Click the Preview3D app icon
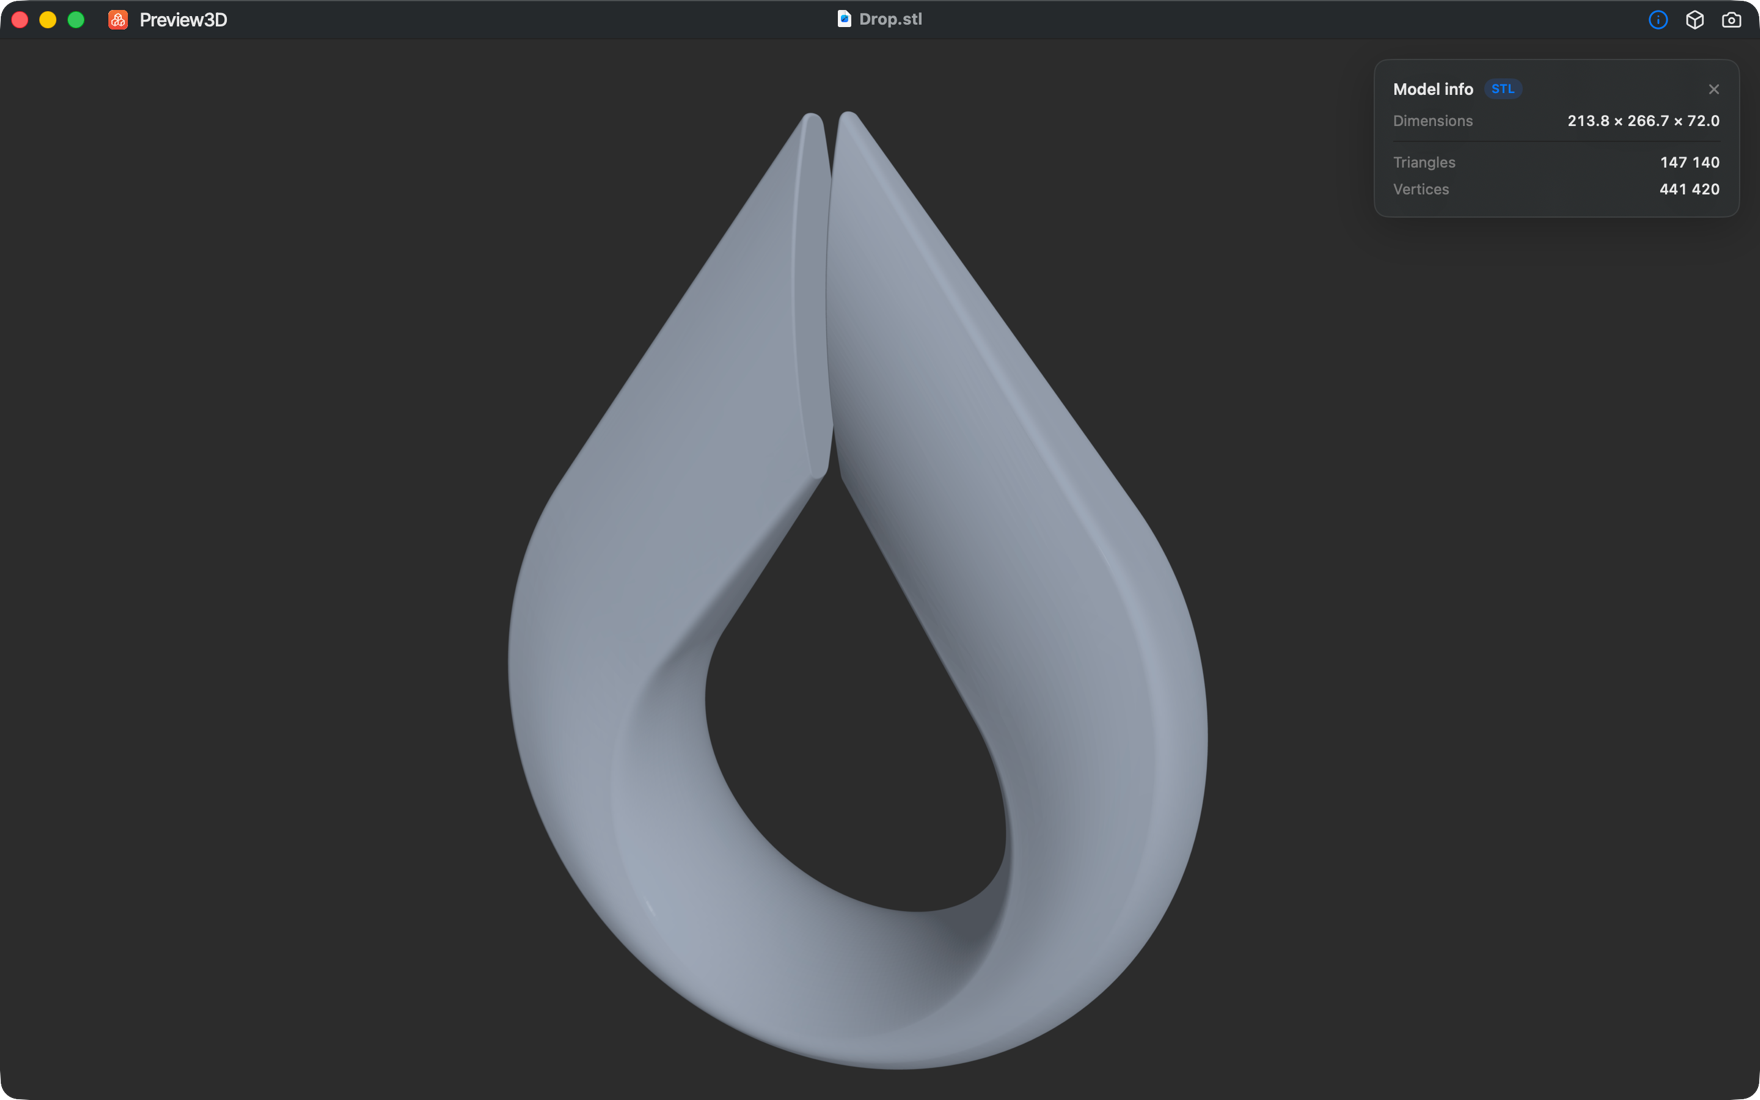Image resolution: width=1760 pixels, height=1100 pixels. tap(118, 20)
